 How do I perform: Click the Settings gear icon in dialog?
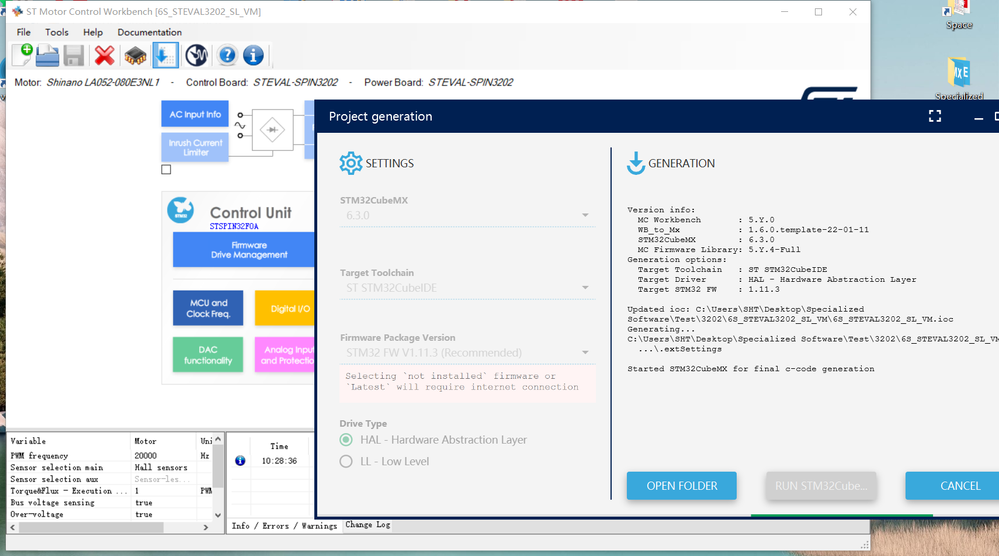351,163
